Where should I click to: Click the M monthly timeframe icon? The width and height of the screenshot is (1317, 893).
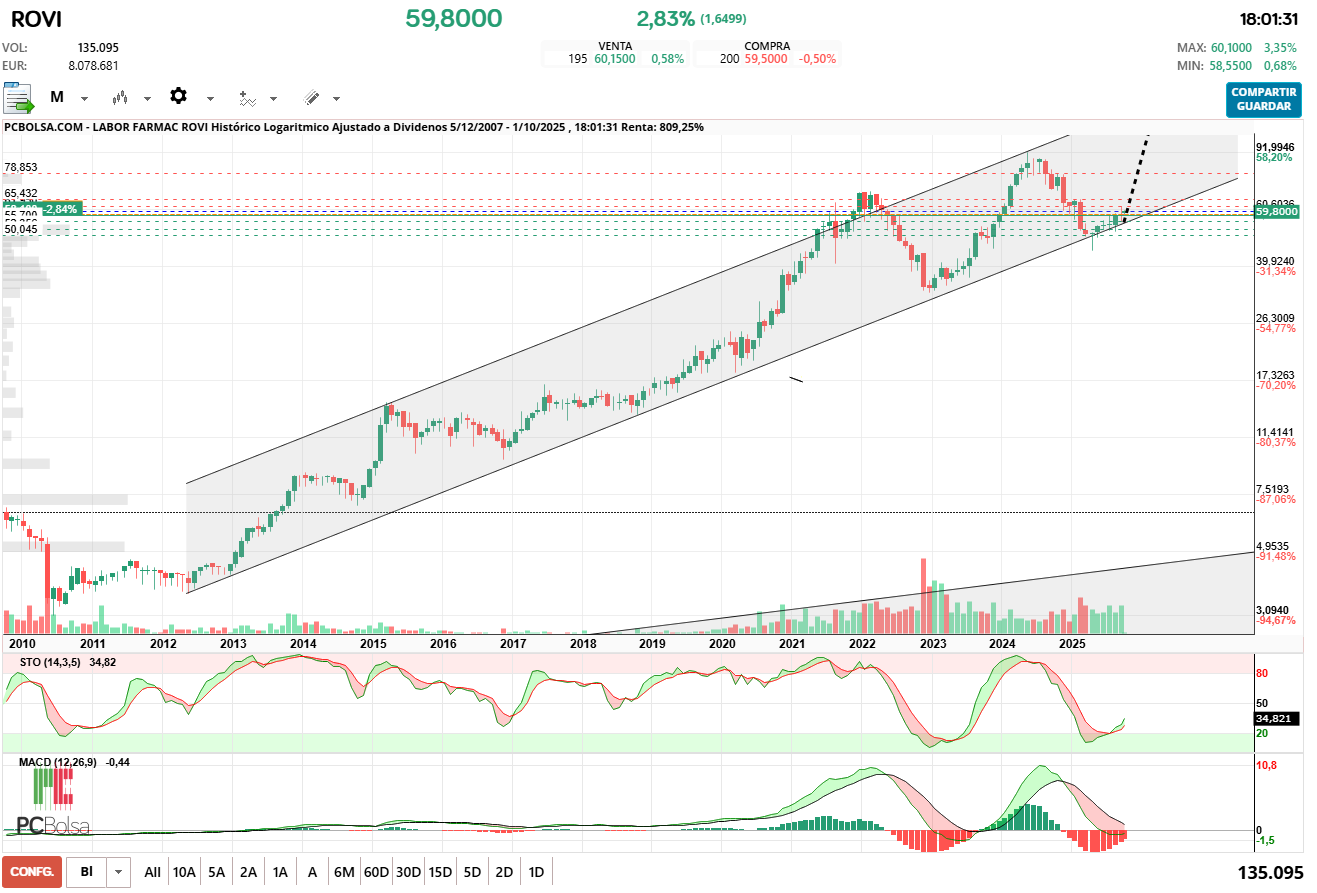point(57,98)
